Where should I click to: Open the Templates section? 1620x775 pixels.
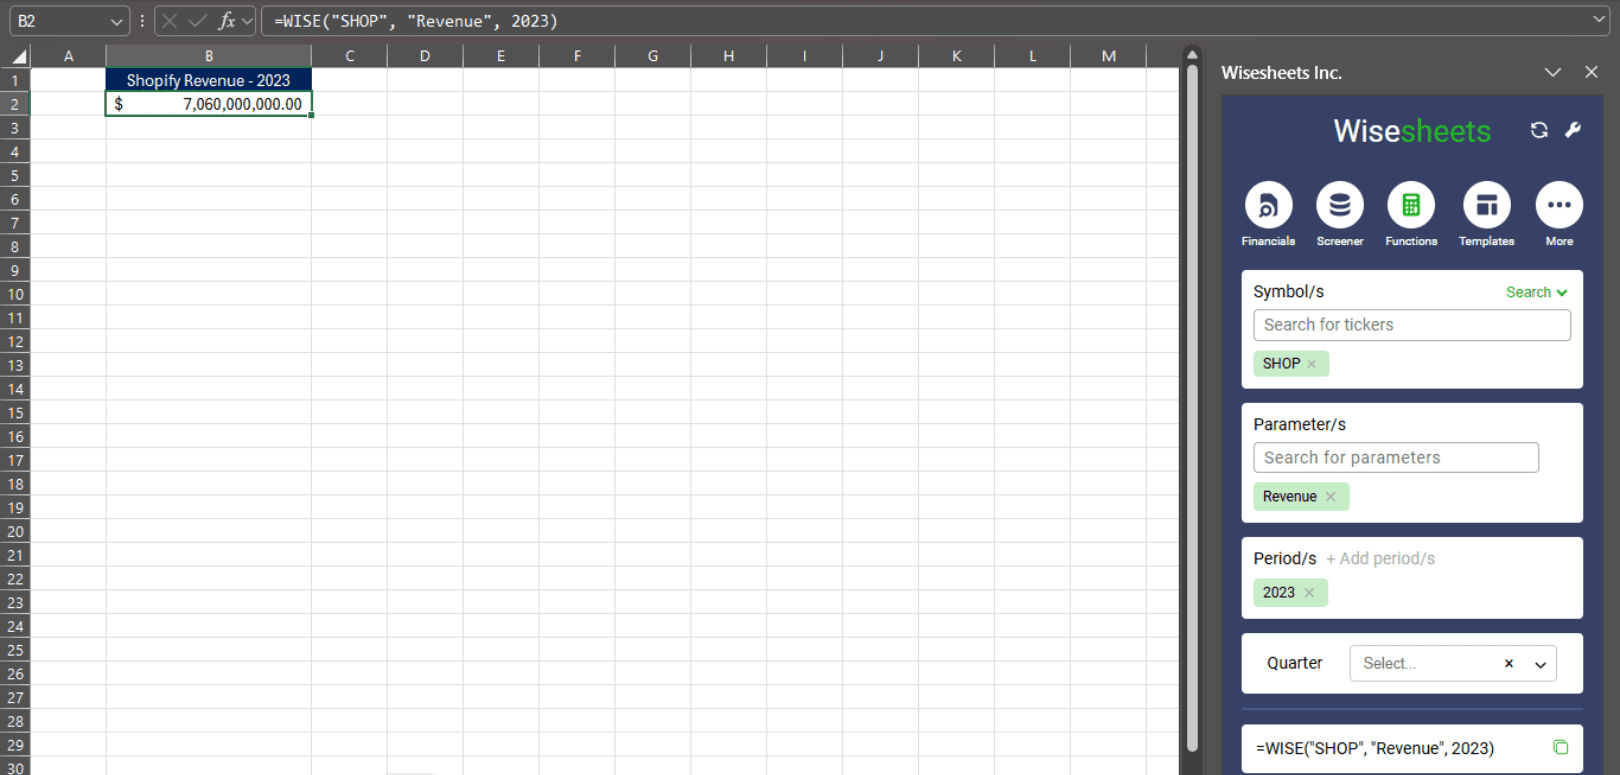pos(1486,206)
